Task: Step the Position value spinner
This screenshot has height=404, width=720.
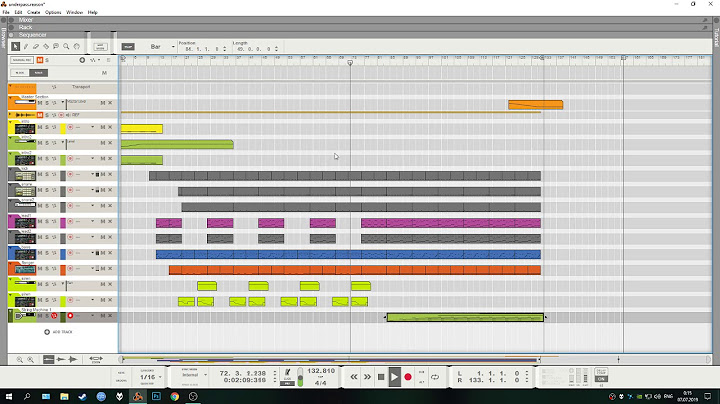Action: (225, 49)
